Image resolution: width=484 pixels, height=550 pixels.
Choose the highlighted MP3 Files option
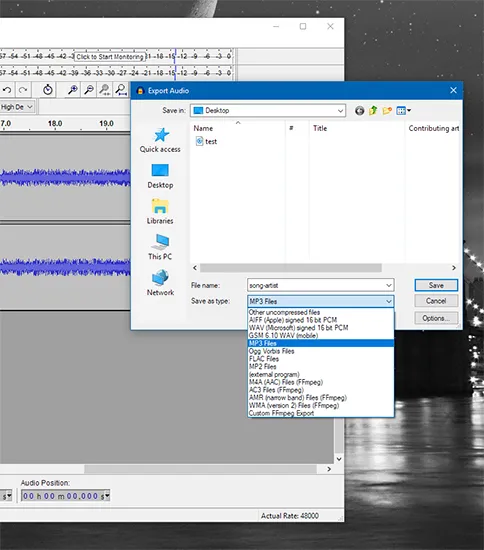(x=321, y=343)
